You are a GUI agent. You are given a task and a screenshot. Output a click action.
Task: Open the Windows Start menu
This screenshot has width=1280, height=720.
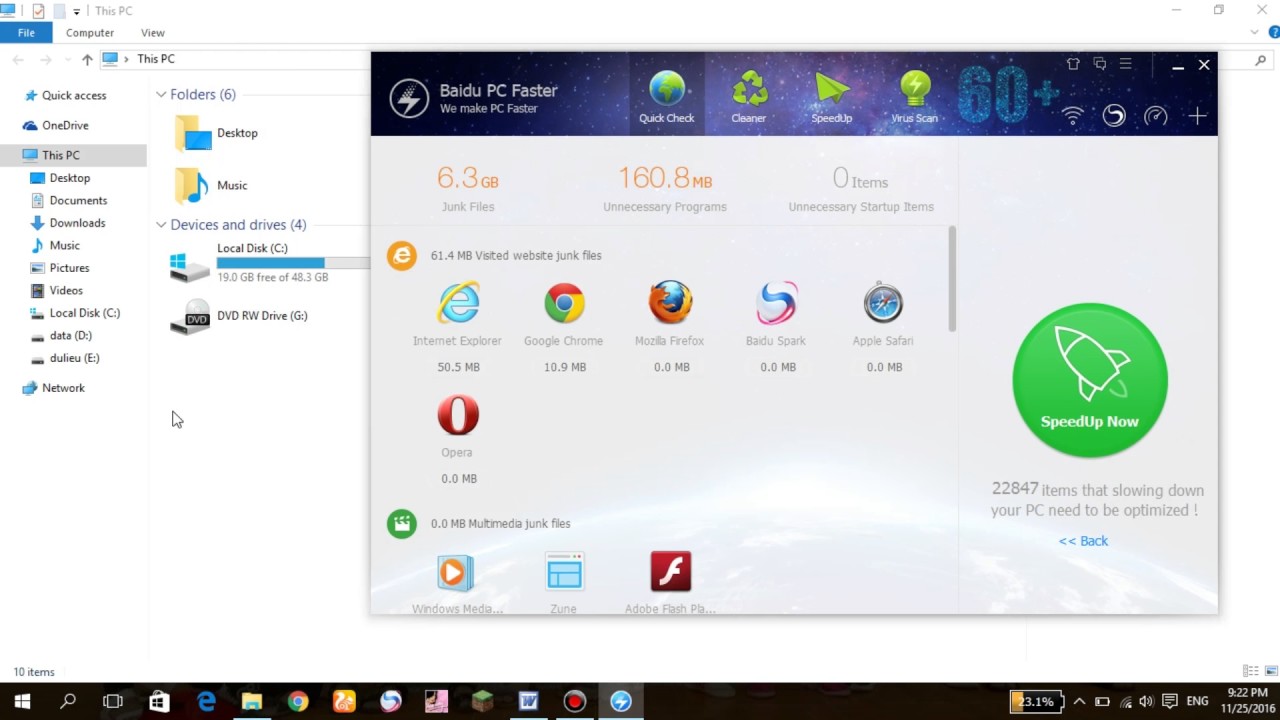pyautogui.click(x=22, y=701)
